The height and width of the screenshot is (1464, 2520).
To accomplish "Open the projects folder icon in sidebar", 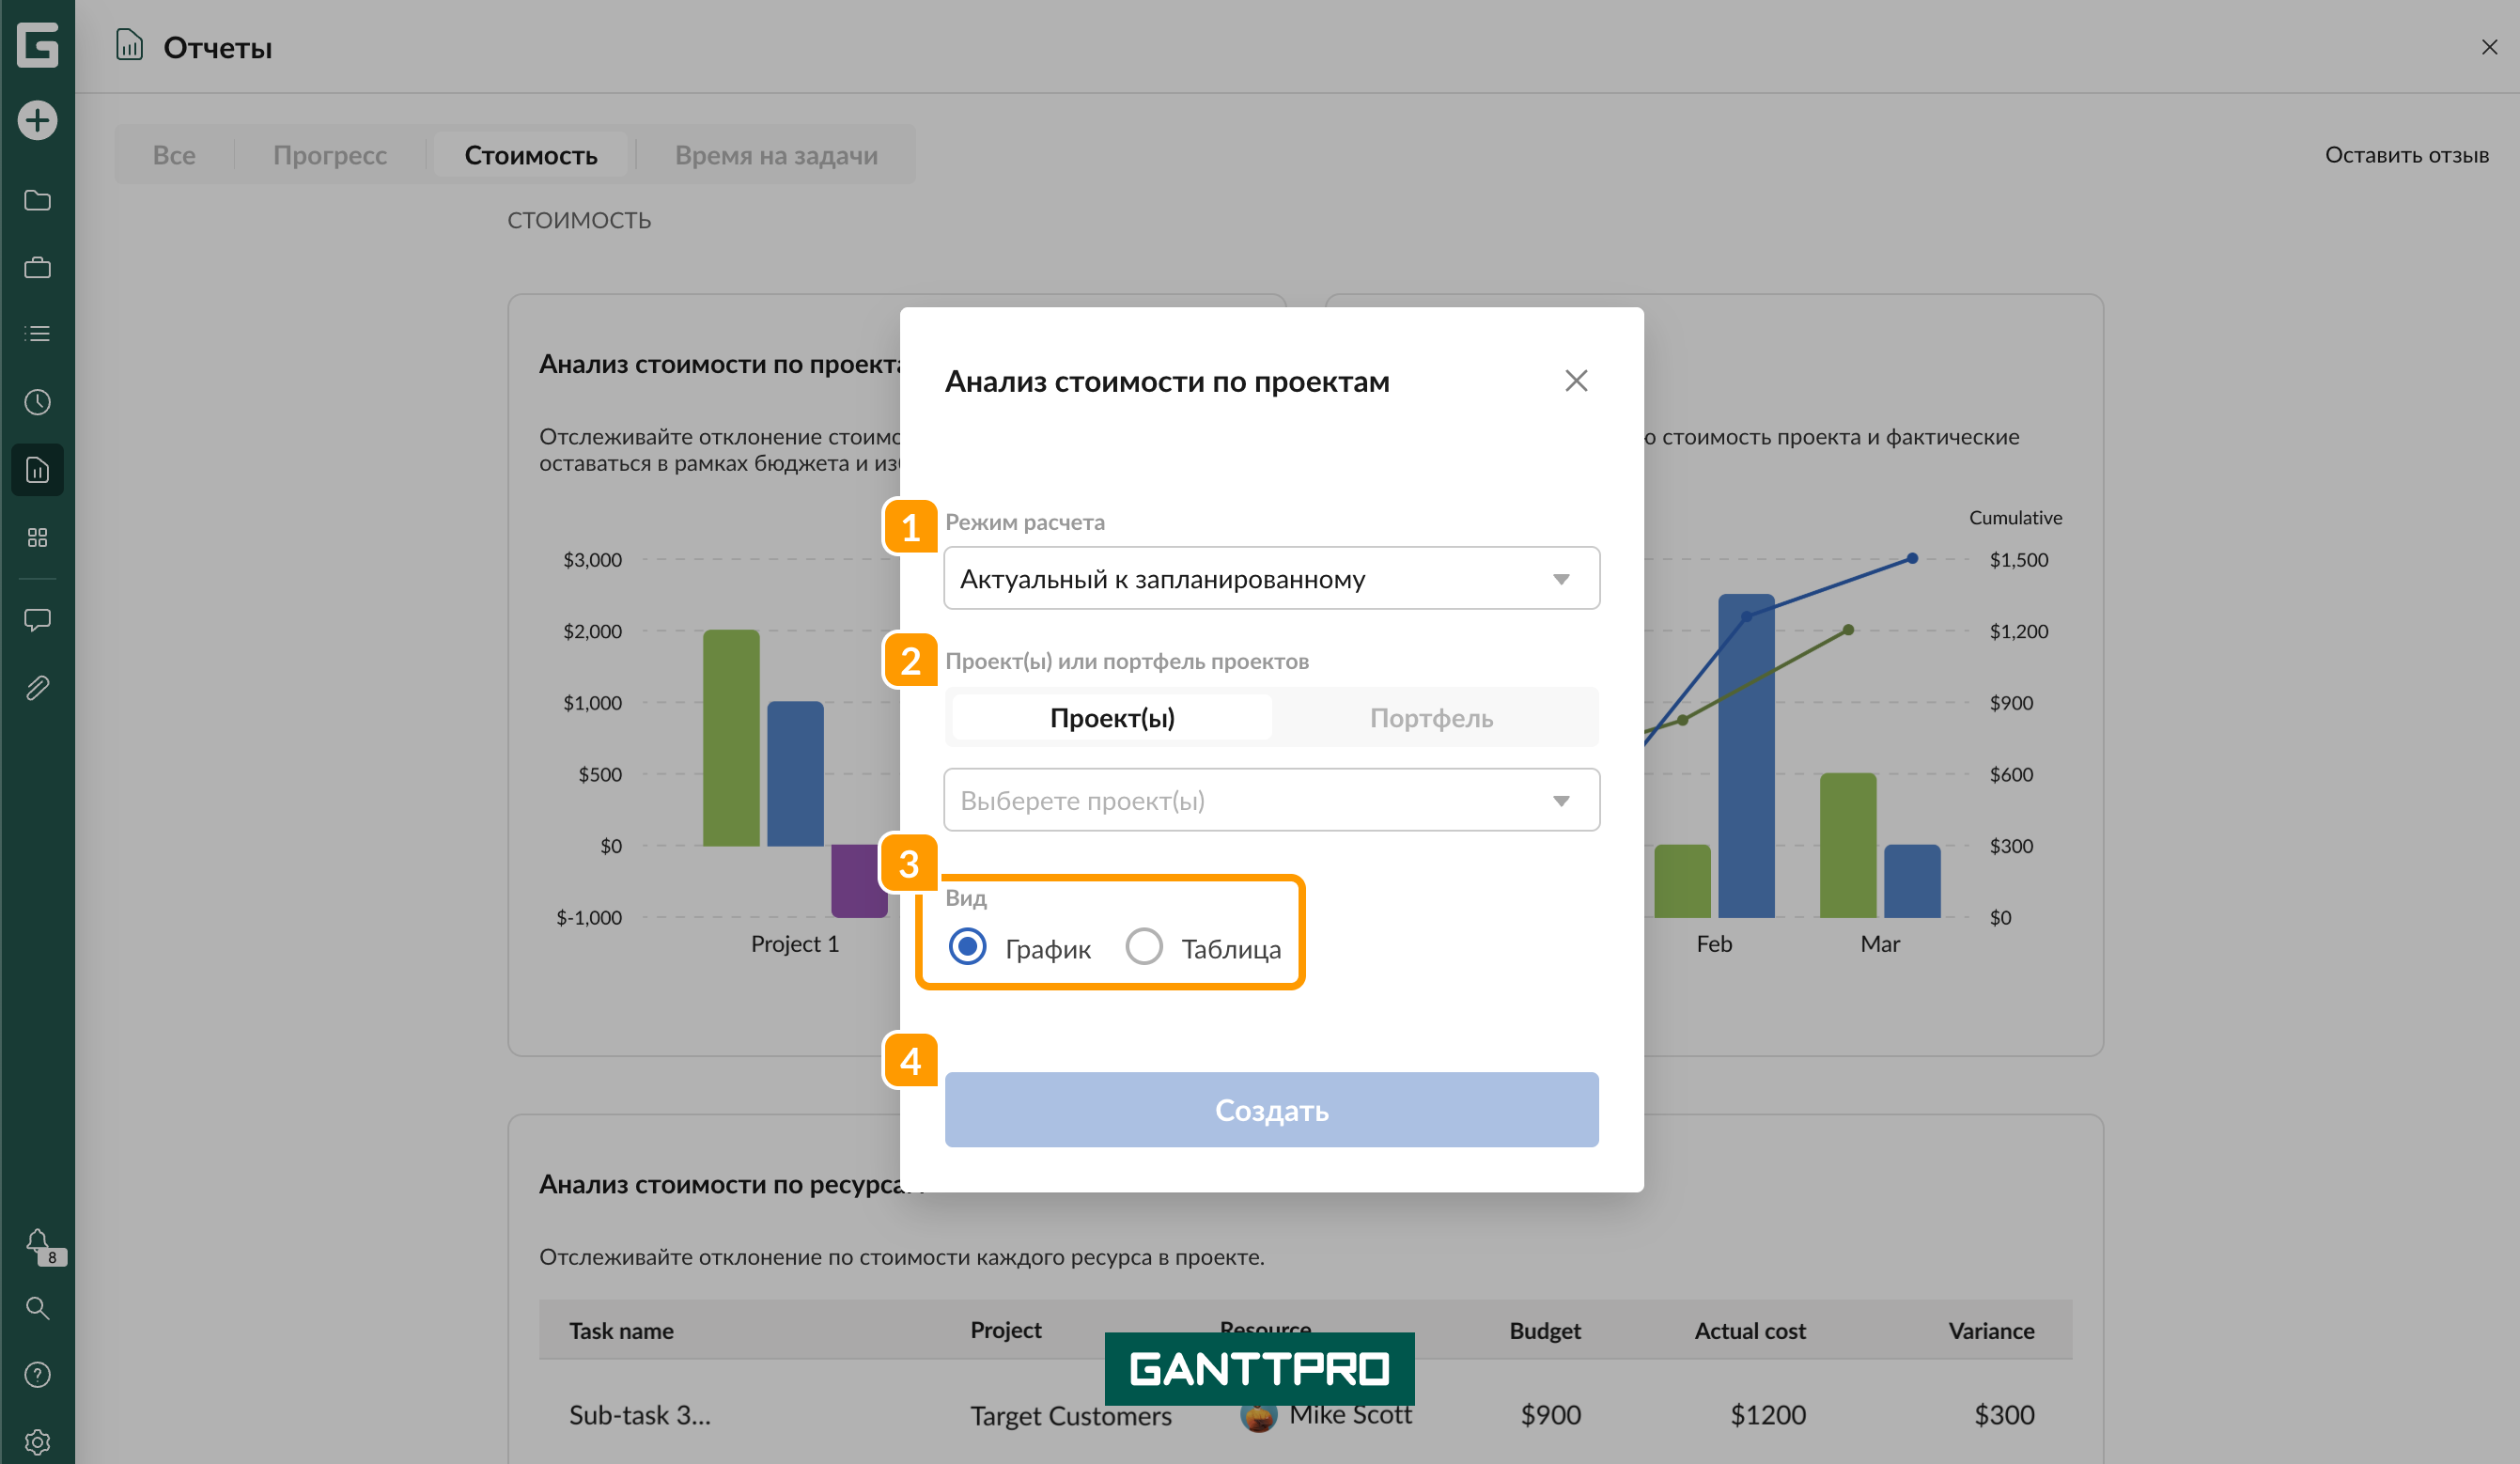I will coord(37,200).
